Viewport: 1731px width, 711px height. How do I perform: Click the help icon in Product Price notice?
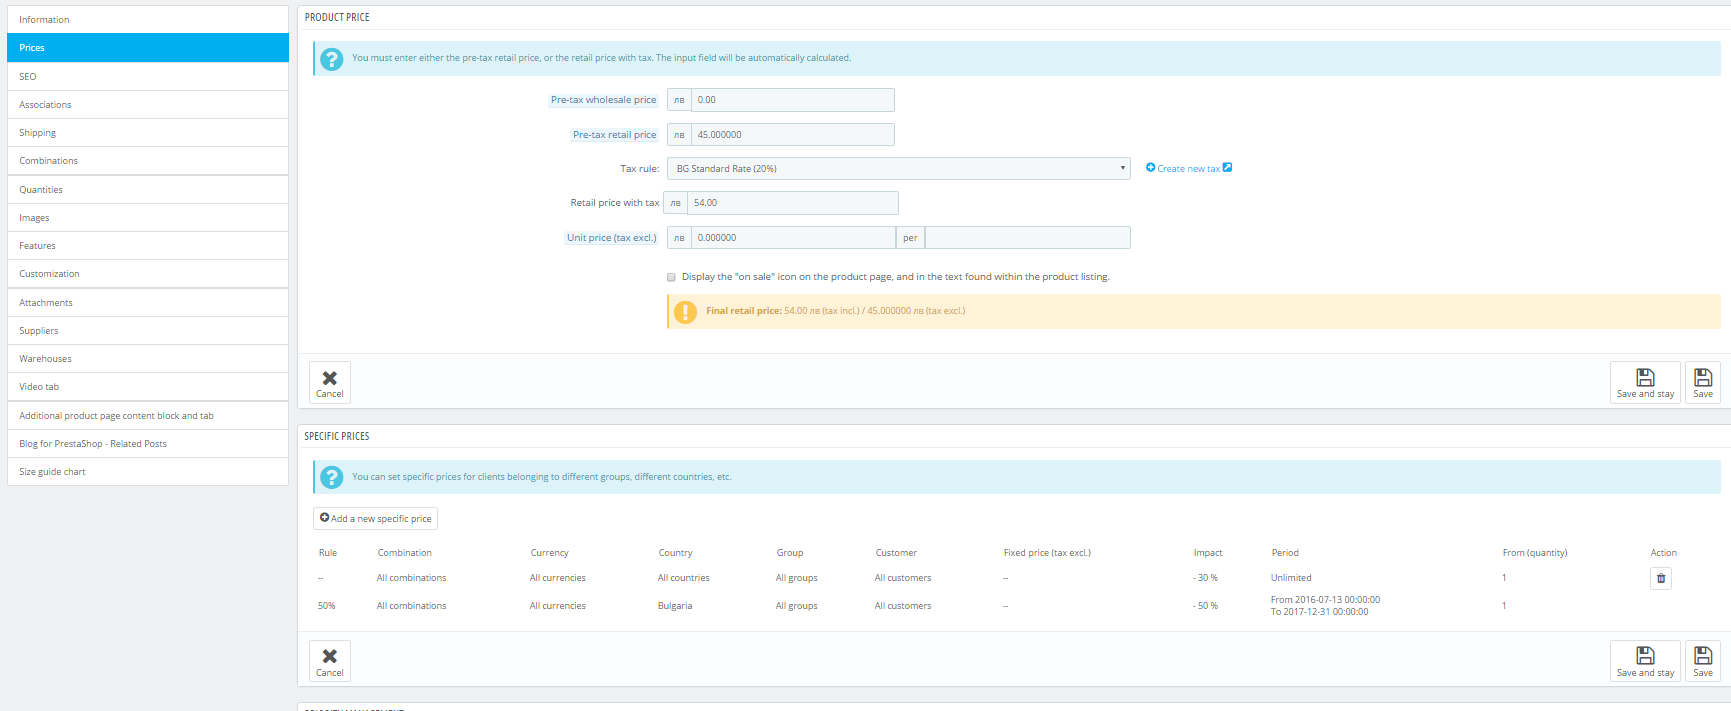[x=331, y=59]
